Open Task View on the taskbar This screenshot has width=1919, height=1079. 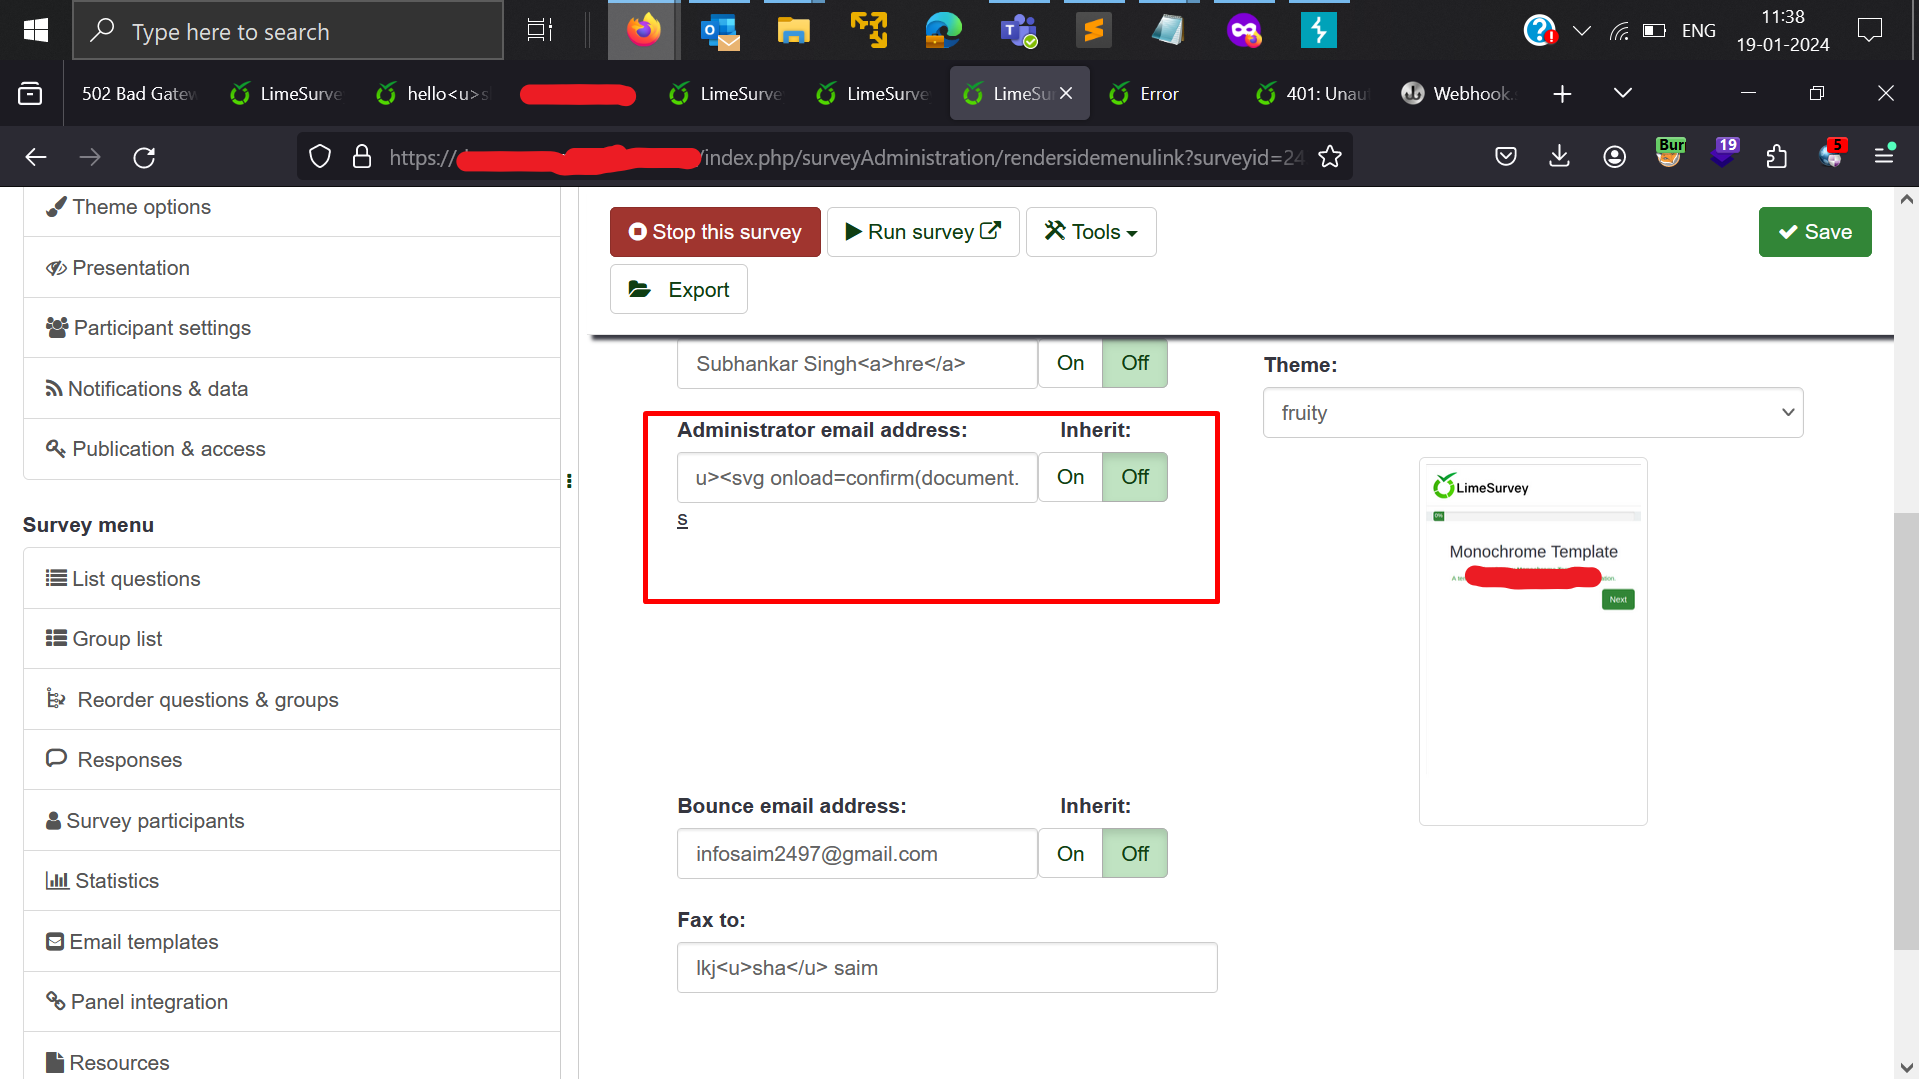pos(540,31)
